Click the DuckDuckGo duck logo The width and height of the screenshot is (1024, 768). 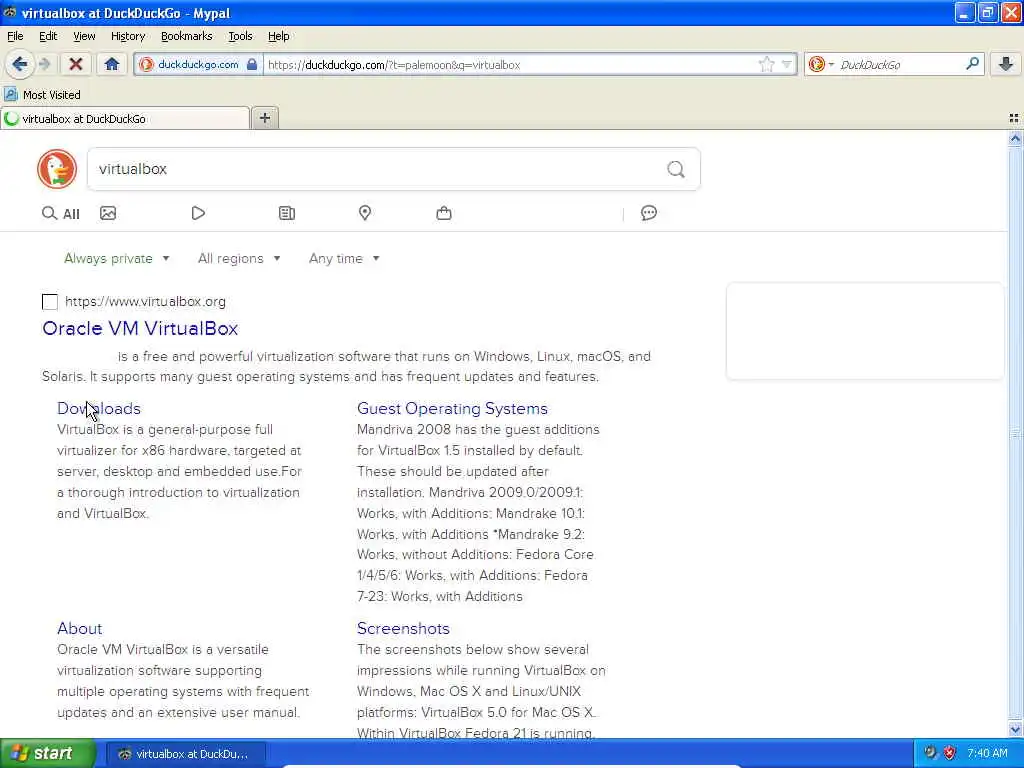57,169
